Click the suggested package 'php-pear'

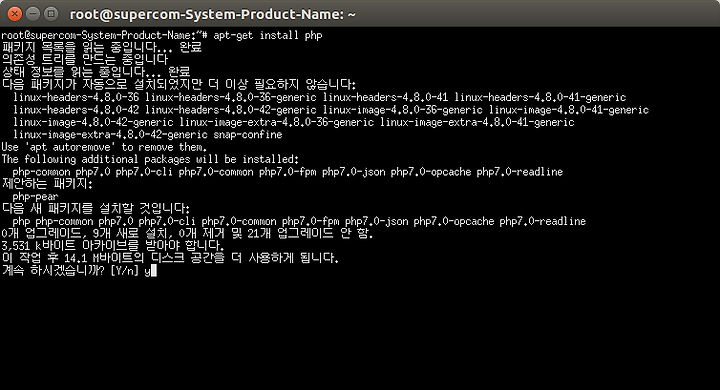[x=35, y=197]
